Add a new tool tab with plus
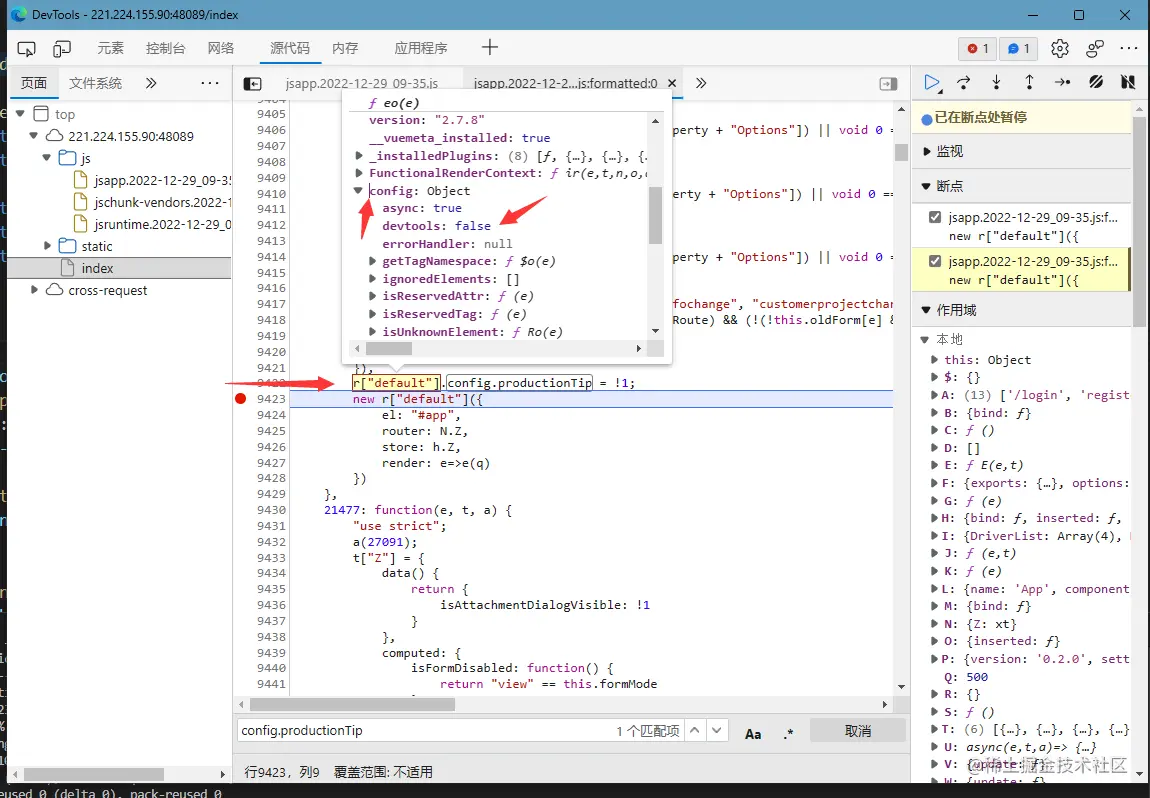1150x798 pixels. 490,48
